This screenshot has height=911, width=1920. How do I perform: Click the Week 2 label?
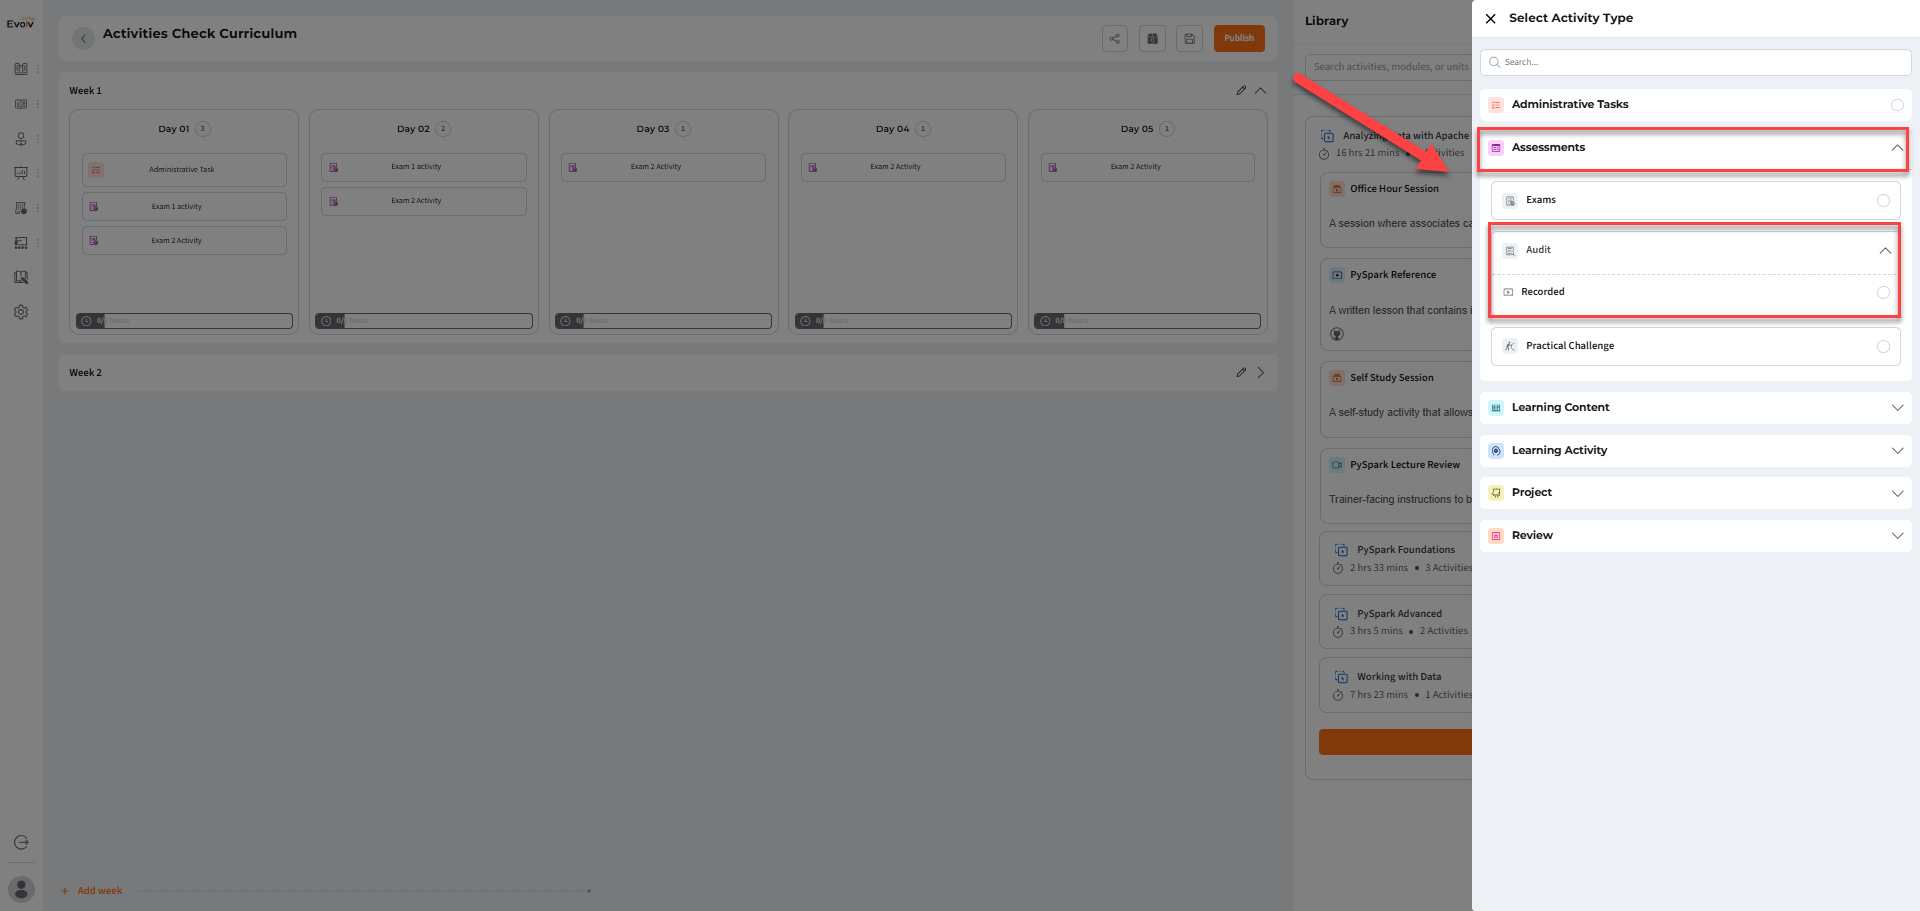(x=86, y=373)
